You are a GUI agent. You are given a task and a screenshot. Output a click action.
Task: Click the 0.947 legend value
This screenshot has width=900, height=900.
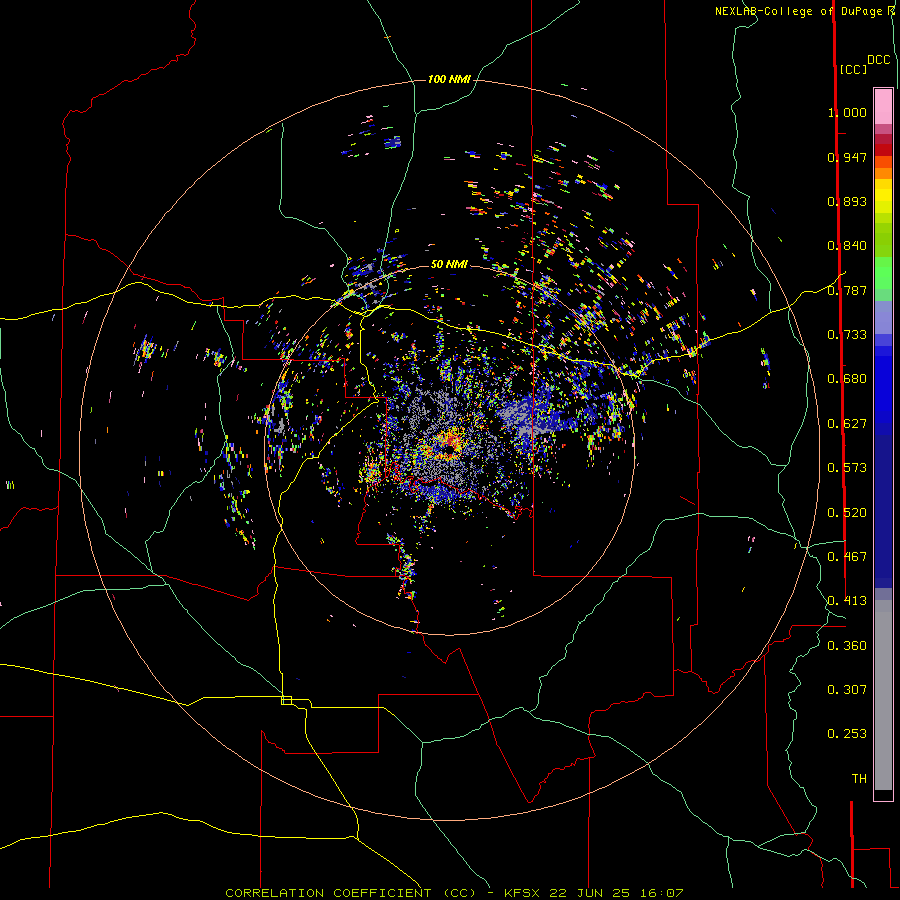pyautogui.click(x=847, y=157)
